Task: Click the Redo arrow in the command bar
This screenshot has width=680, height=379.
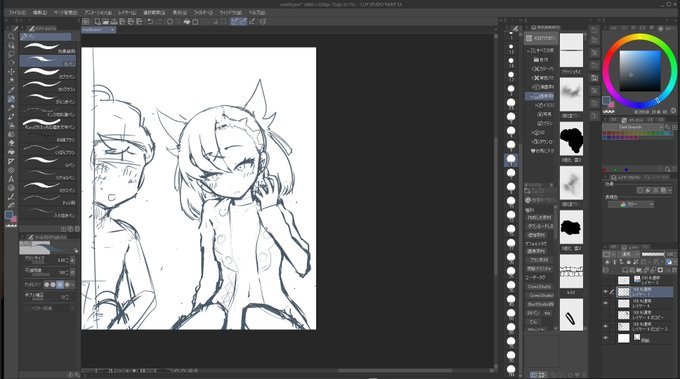Action: click(x=159, y=21)
